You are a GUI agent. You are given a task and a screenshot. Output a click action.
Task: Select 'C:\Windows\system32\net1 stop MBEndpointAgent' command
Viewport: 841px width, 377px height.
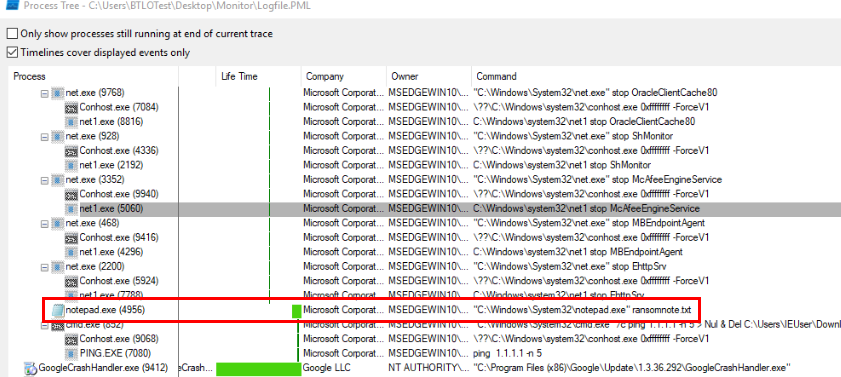(578, 252)
